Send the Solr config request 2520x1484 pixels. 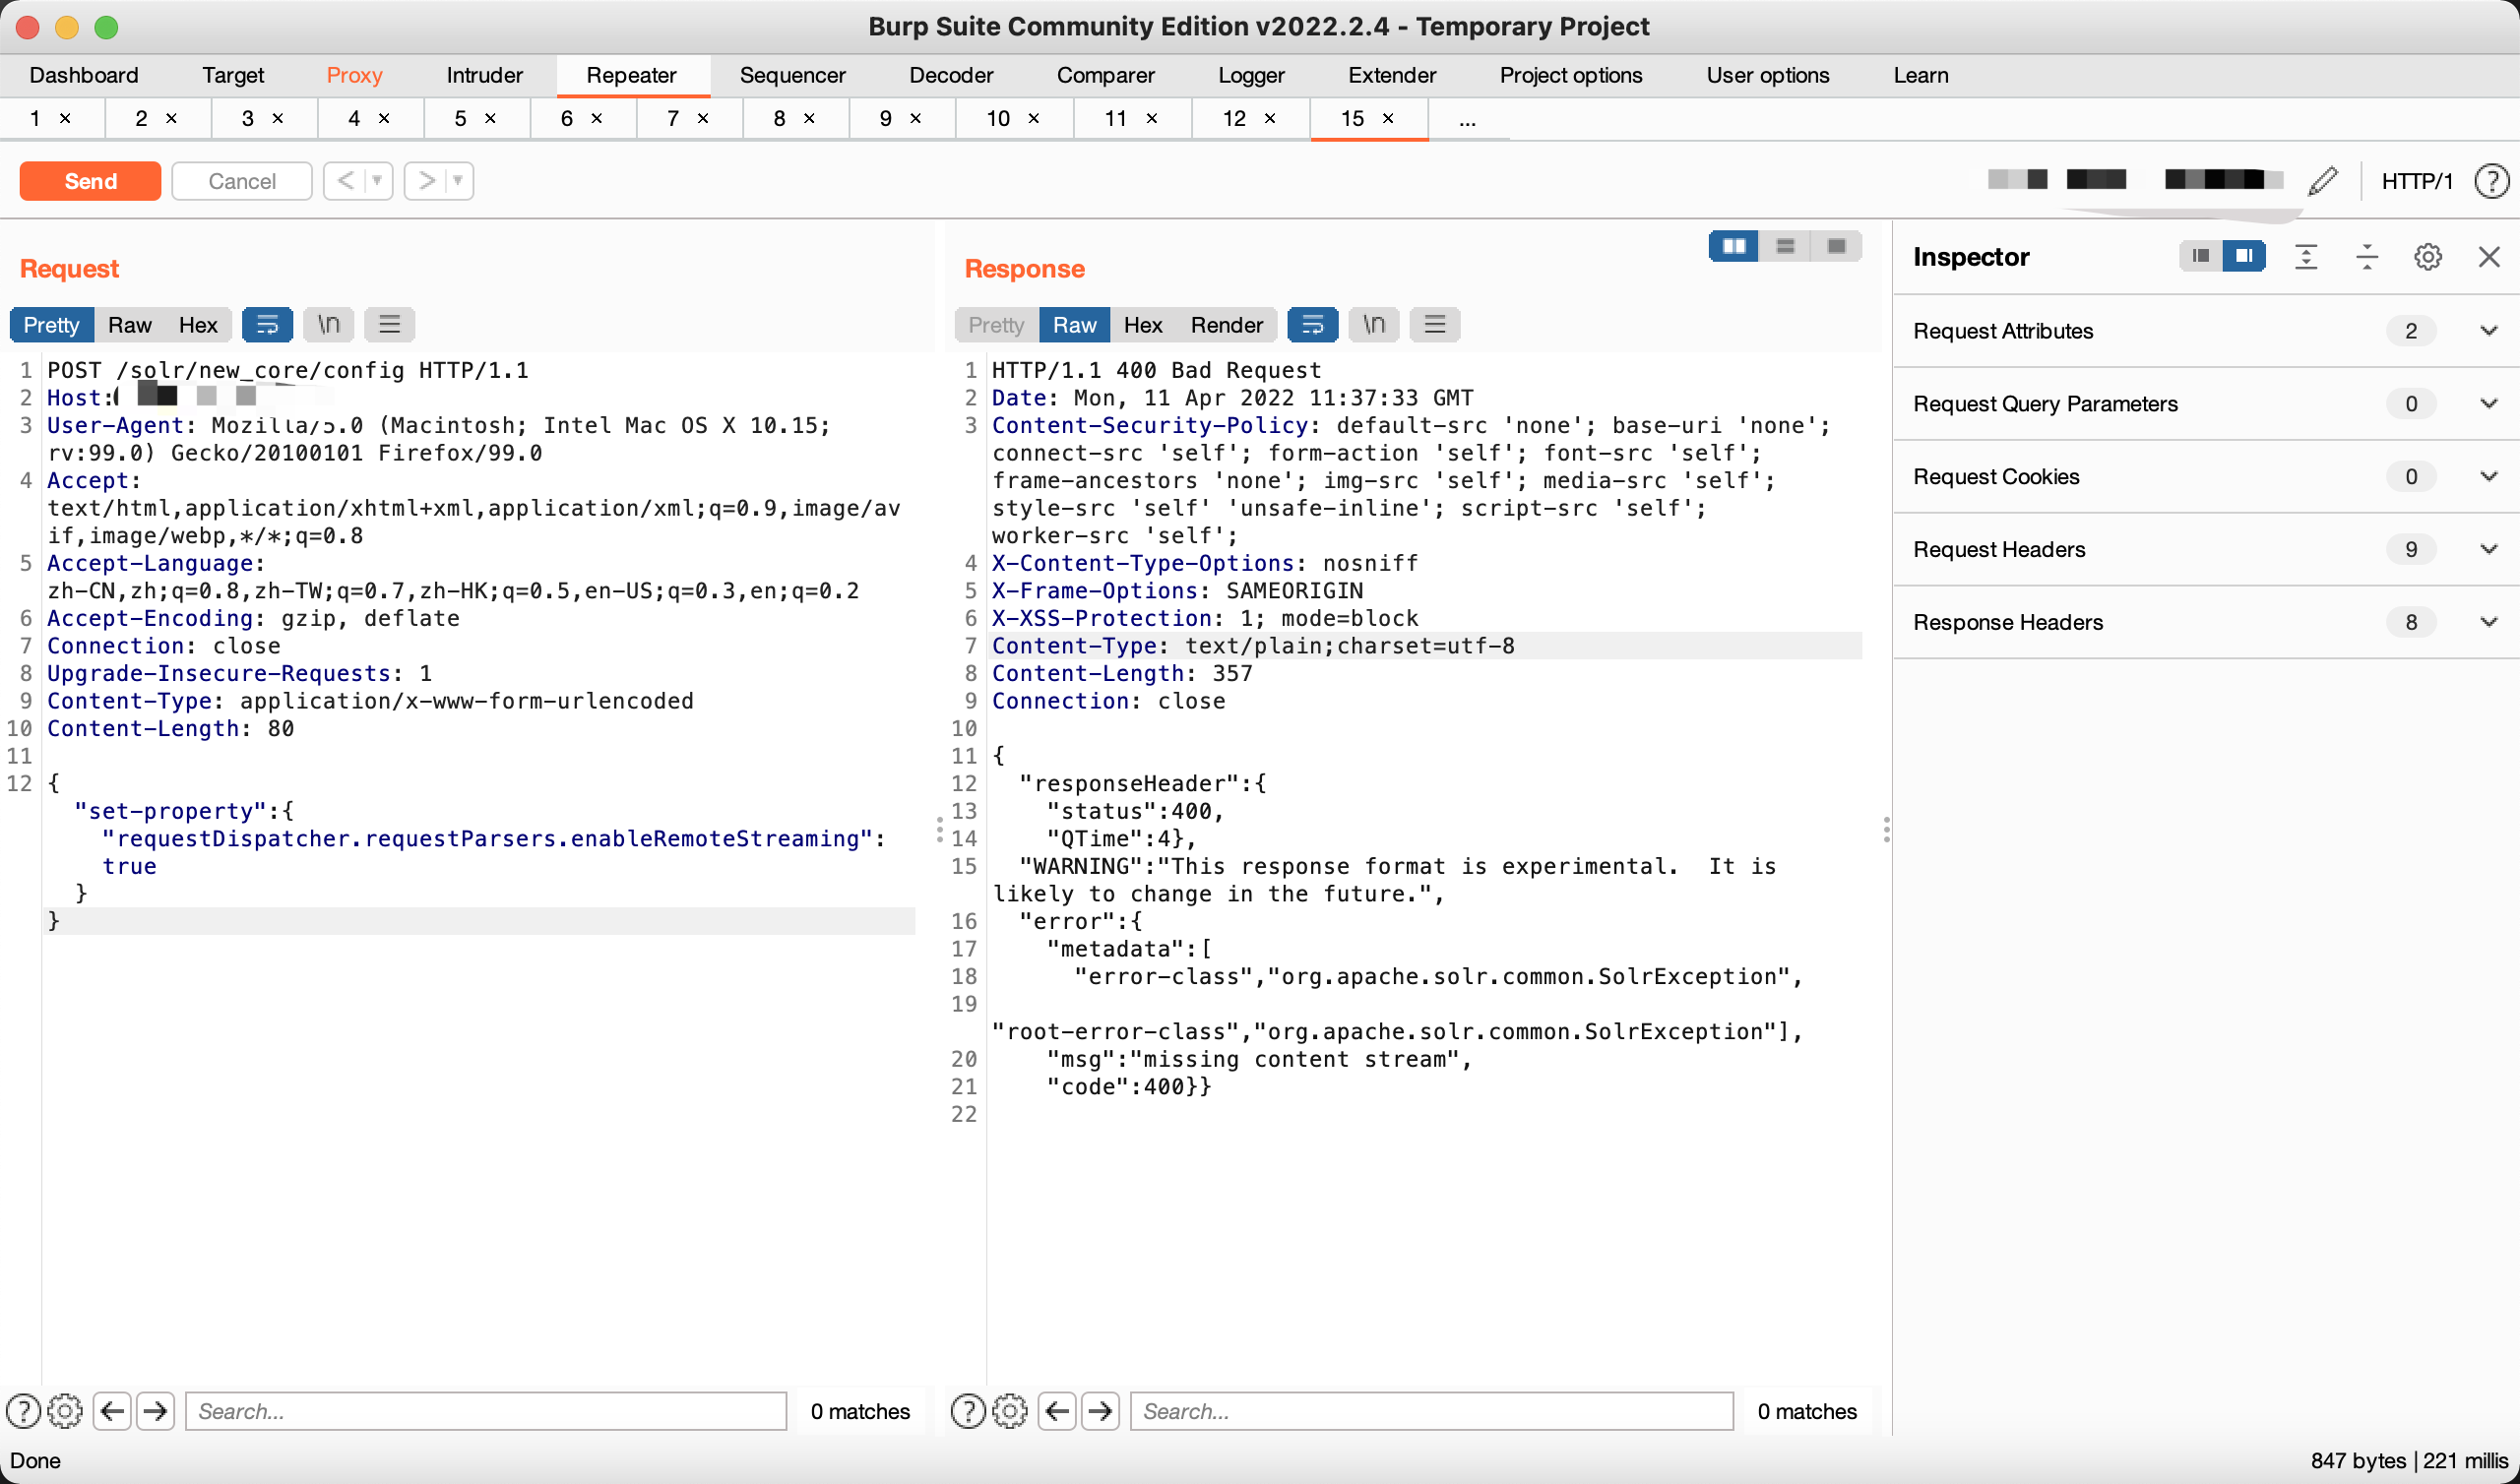pyautogui.click(x=89, y=181)
